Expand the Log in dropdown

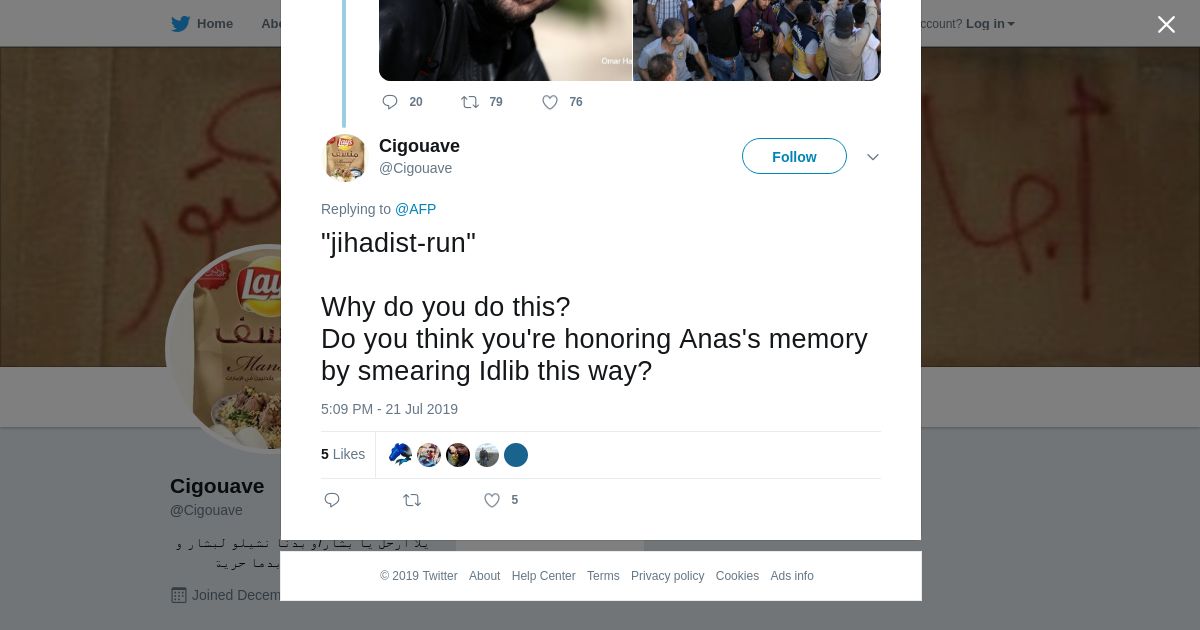(x=990, y=24)
